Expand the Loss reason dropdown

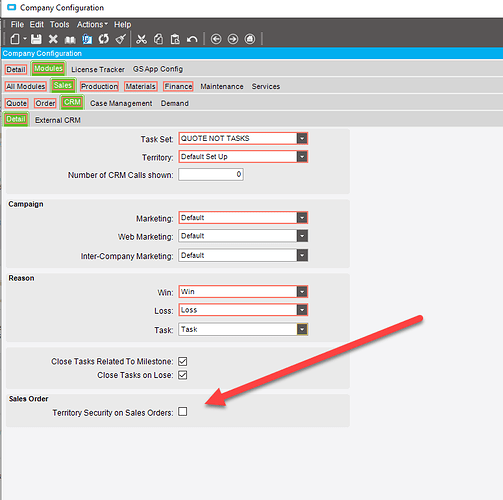(x=302, y=310)
